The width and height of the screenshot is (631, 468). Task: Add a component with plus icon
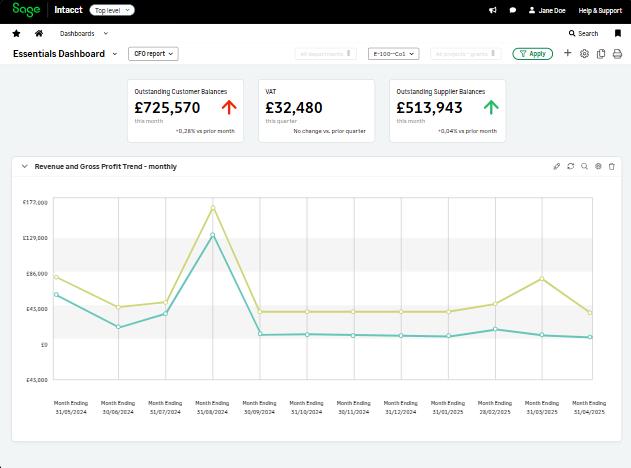coord(567,53)
